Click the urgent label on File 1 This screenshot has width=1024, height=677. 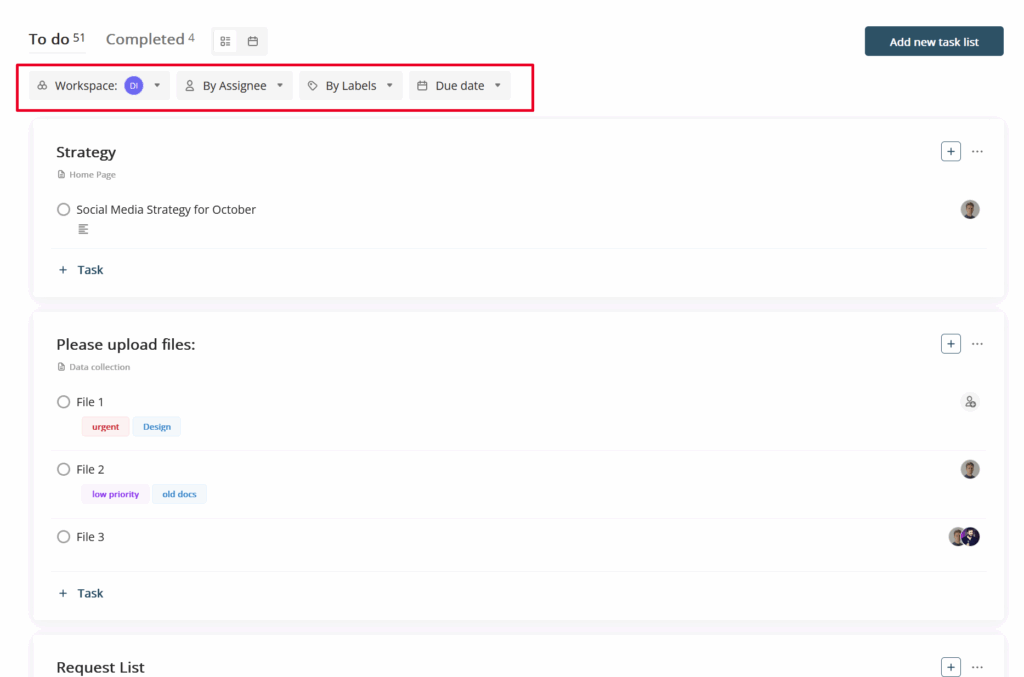pyautogui.click(x=105, y=427)
